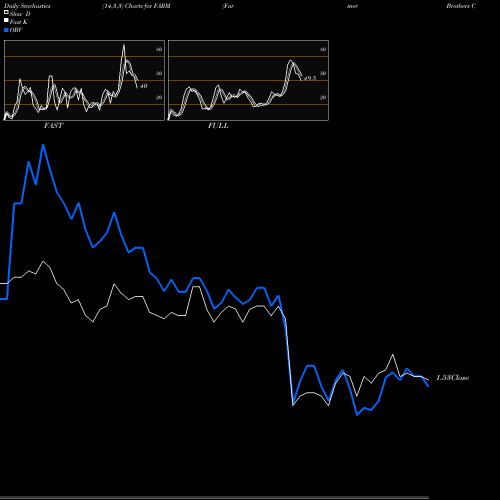Viewport: 500px width, 500px height.
Task: Click the 20 axis label in FAST chart
Action: (159, 97)
